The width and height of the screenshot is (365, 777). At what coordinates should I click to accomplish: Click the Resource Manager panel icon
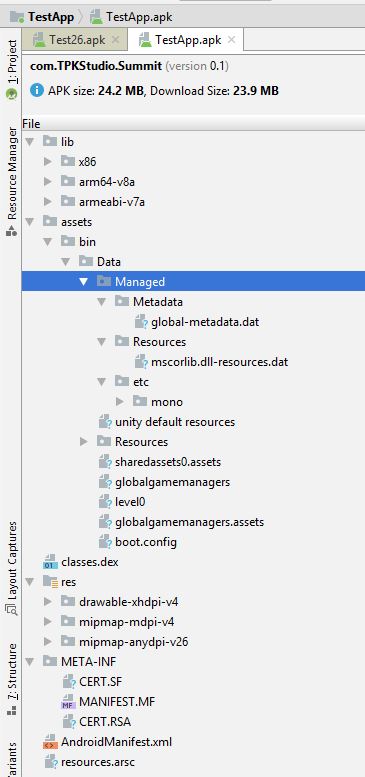coord(12,230)
